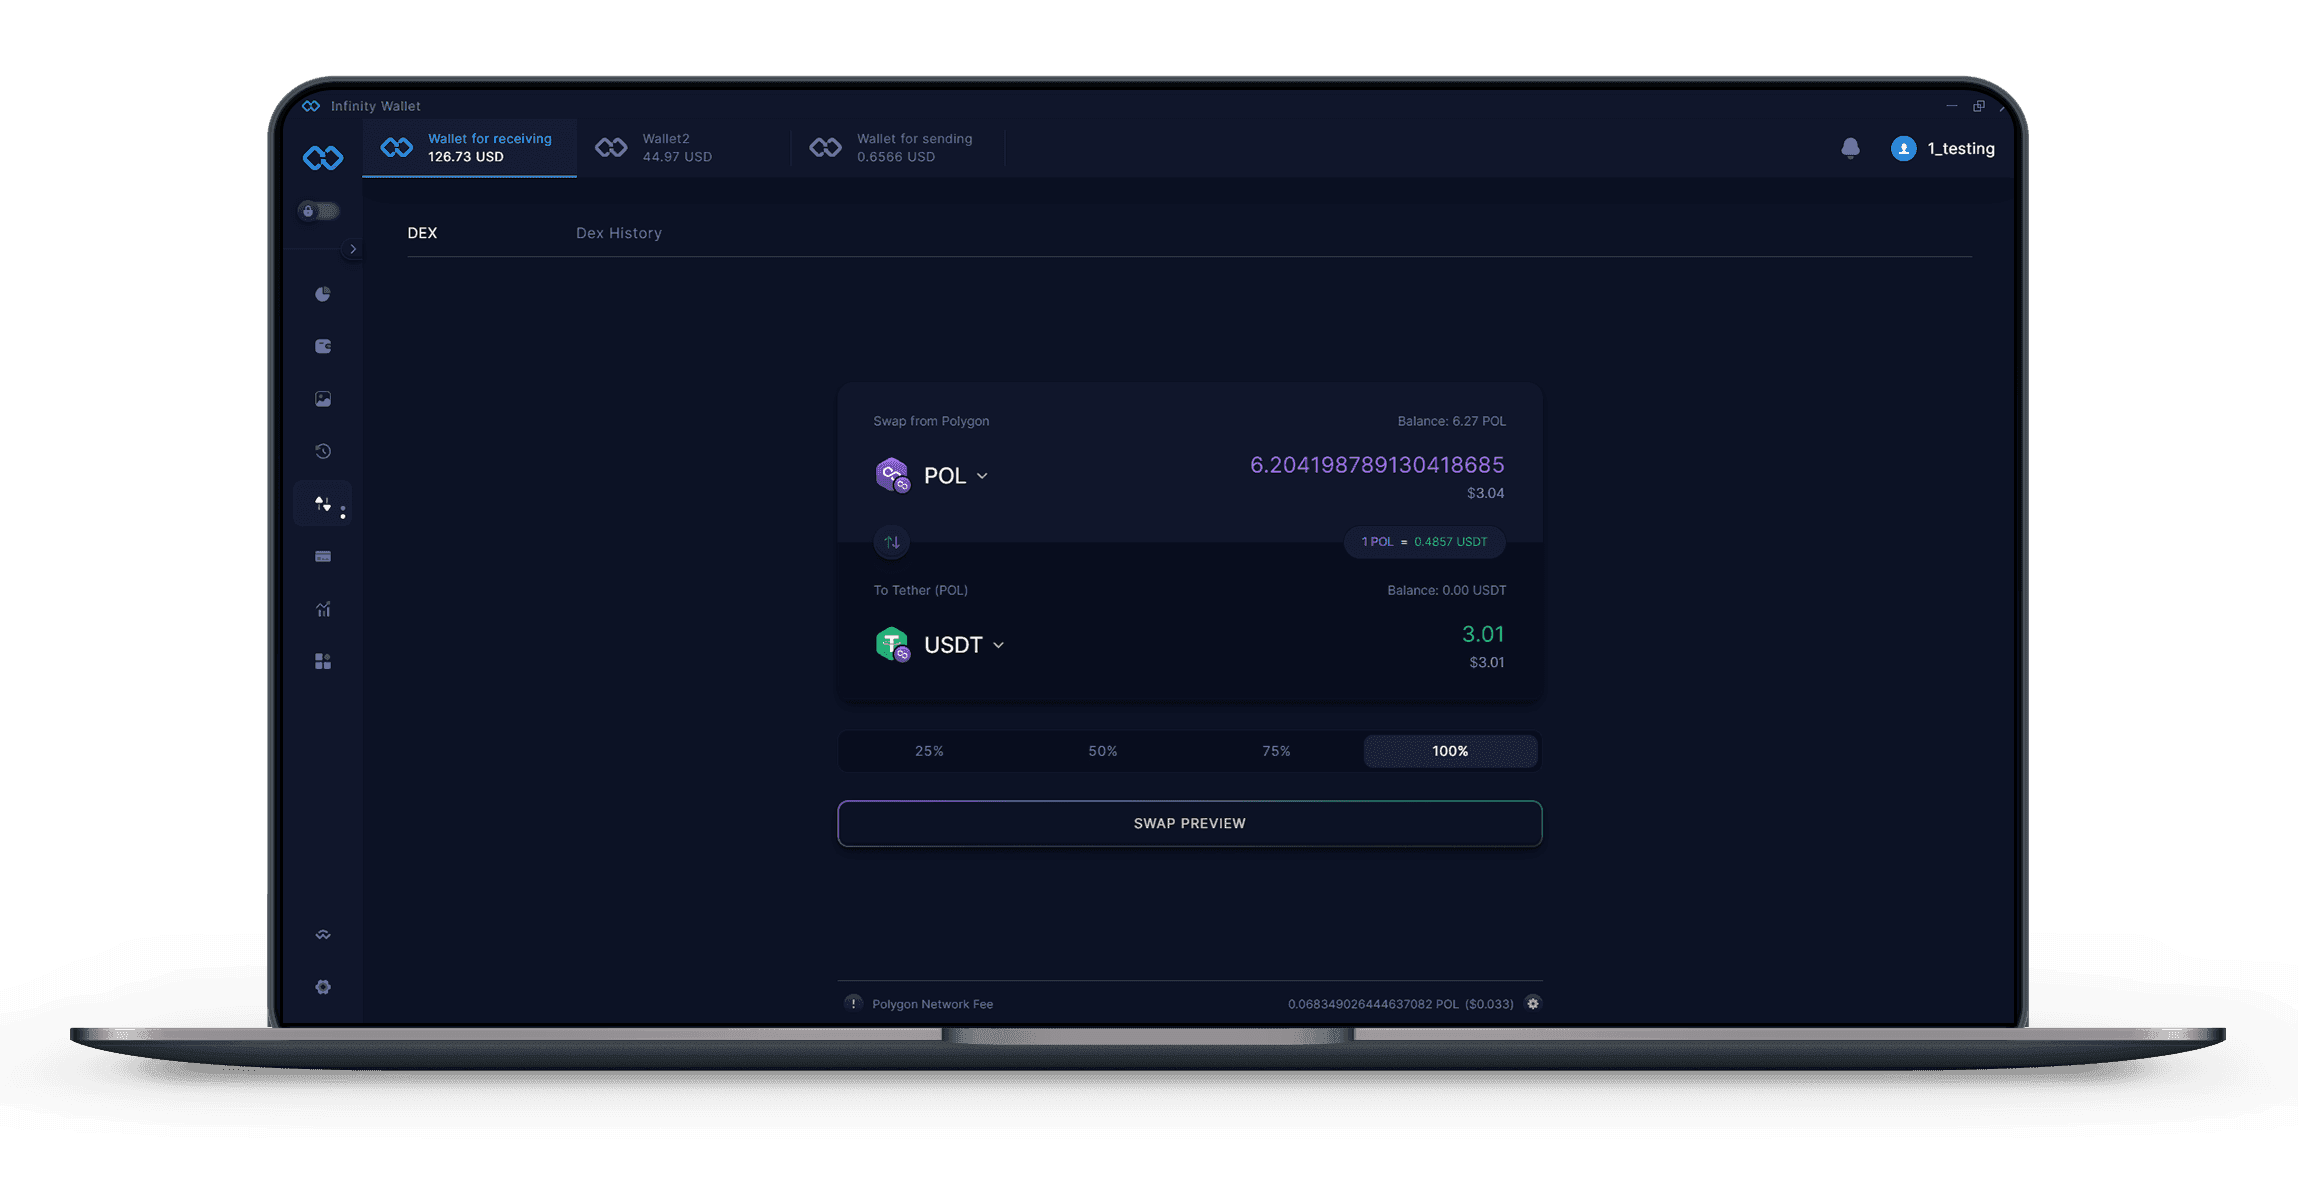The width and height of the screenshot is (2298, 1201).
Task: Click Balance: 0.00 USDT text
Action: (x=1446, y=590)
